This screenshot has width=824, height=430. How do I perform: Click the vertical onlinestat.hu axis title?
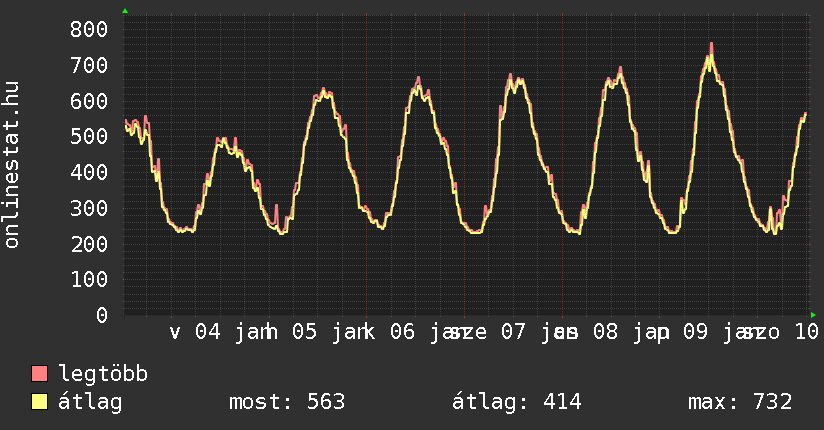[x=13, y=166]
